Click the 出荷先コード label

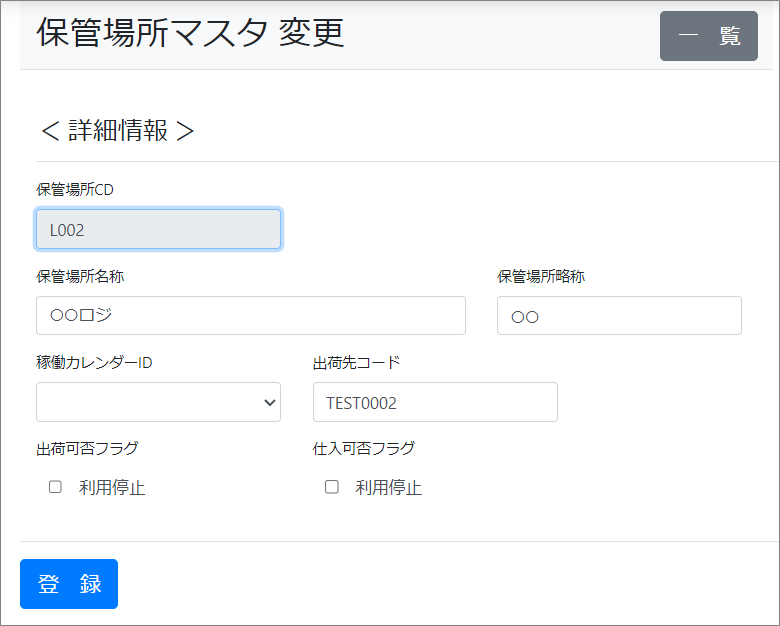356,362
